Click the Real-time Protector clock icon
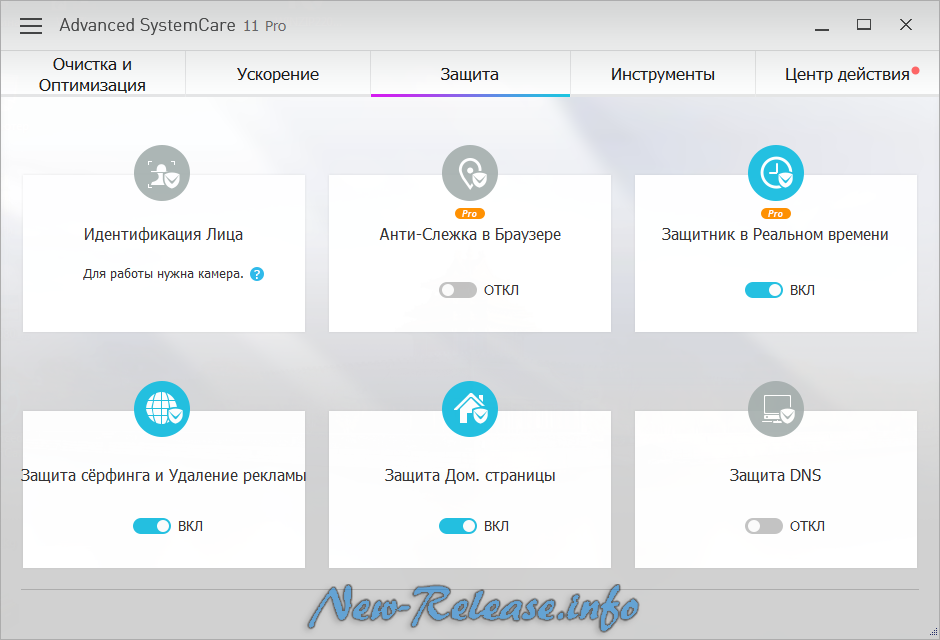This screenshot has width=940, height=640. [776, 173]
